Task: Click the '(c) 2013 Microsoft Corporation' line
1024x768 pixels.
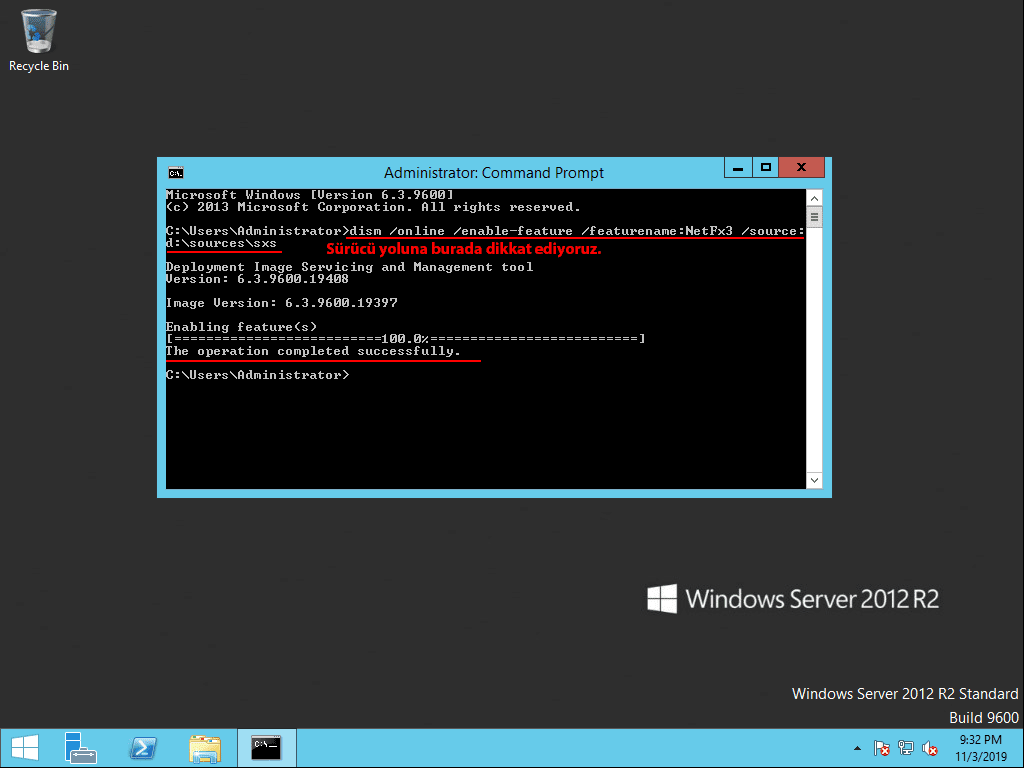Action: point(373,207)
